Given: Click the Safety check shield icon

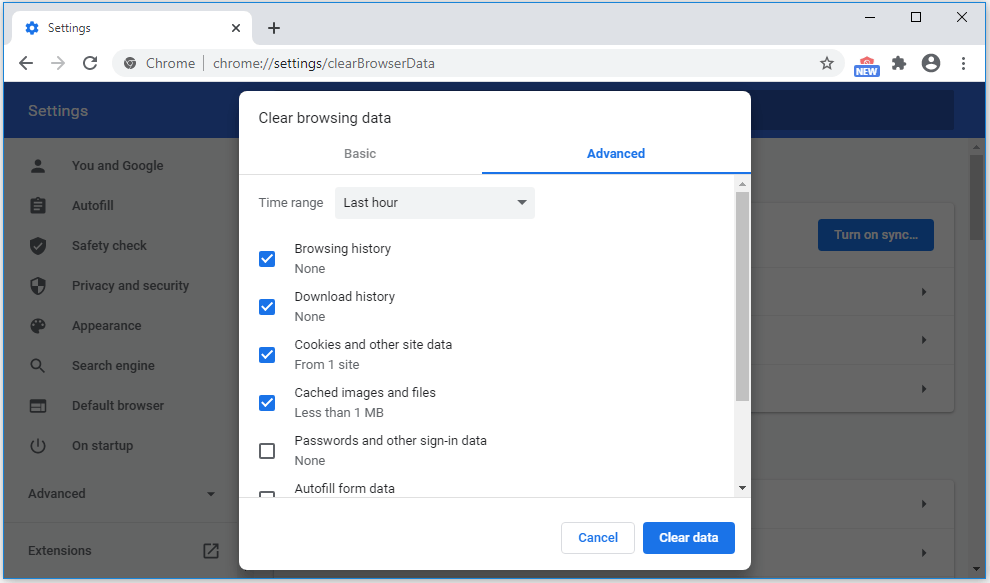Looking at the screenshot, I should point(38,246).
